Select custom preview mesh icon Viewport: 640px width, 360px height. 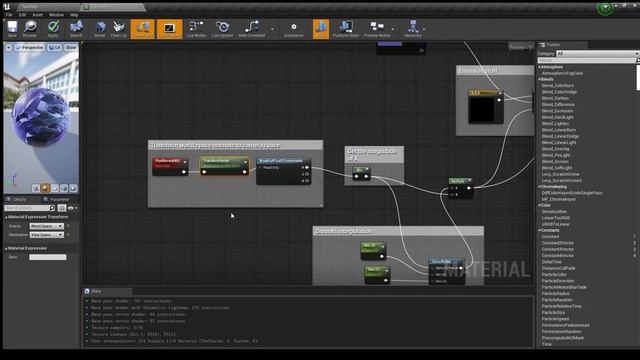click(x=73, y=188)
